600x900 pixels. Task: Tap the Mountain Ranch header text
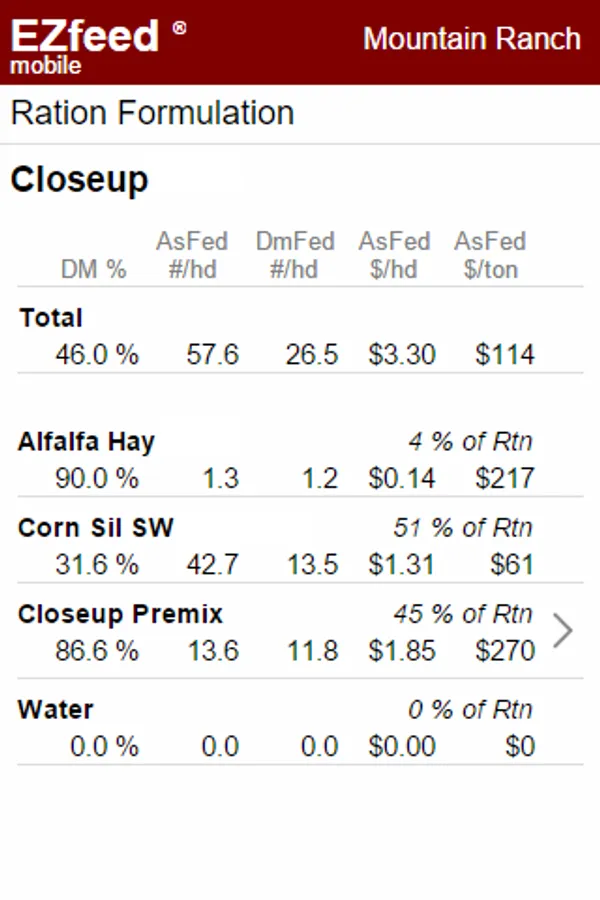472,39
